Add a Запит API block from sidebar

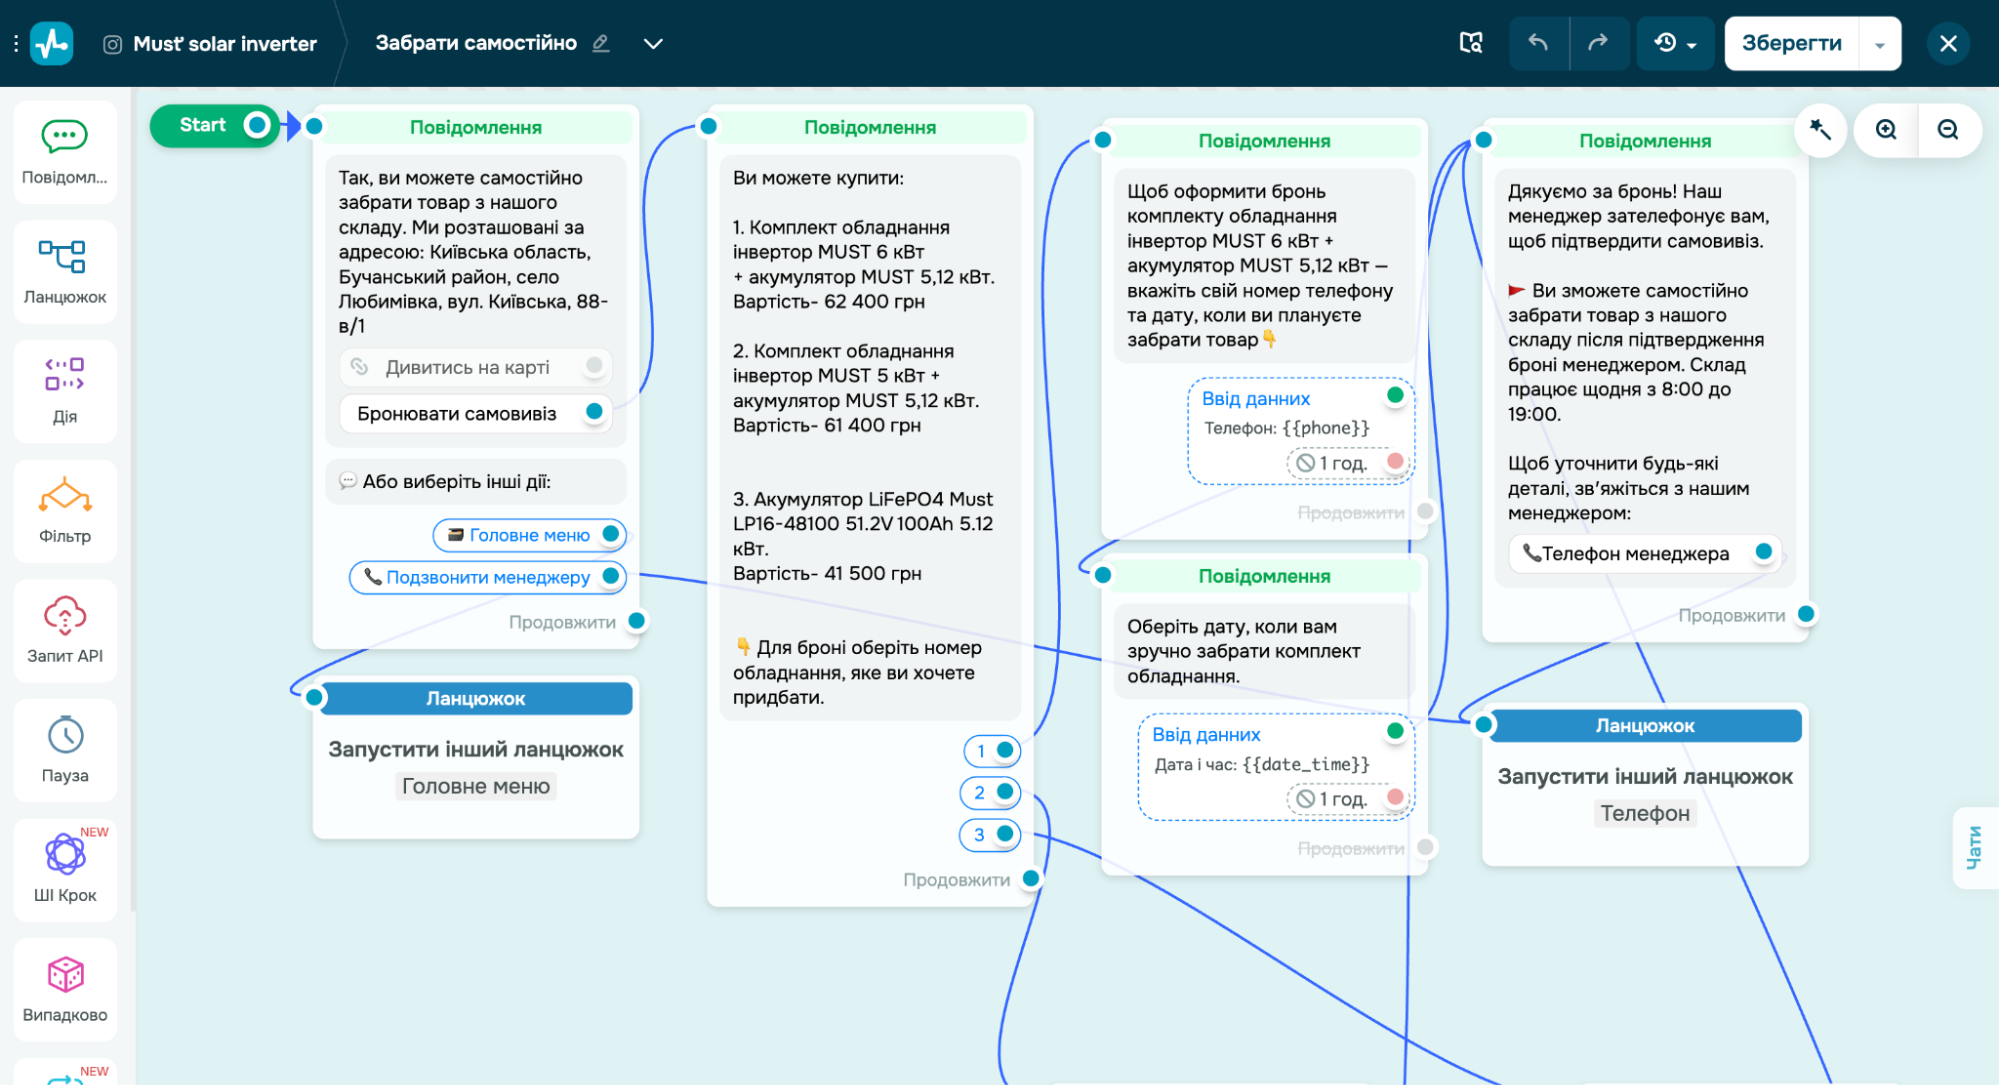point(65,631)
